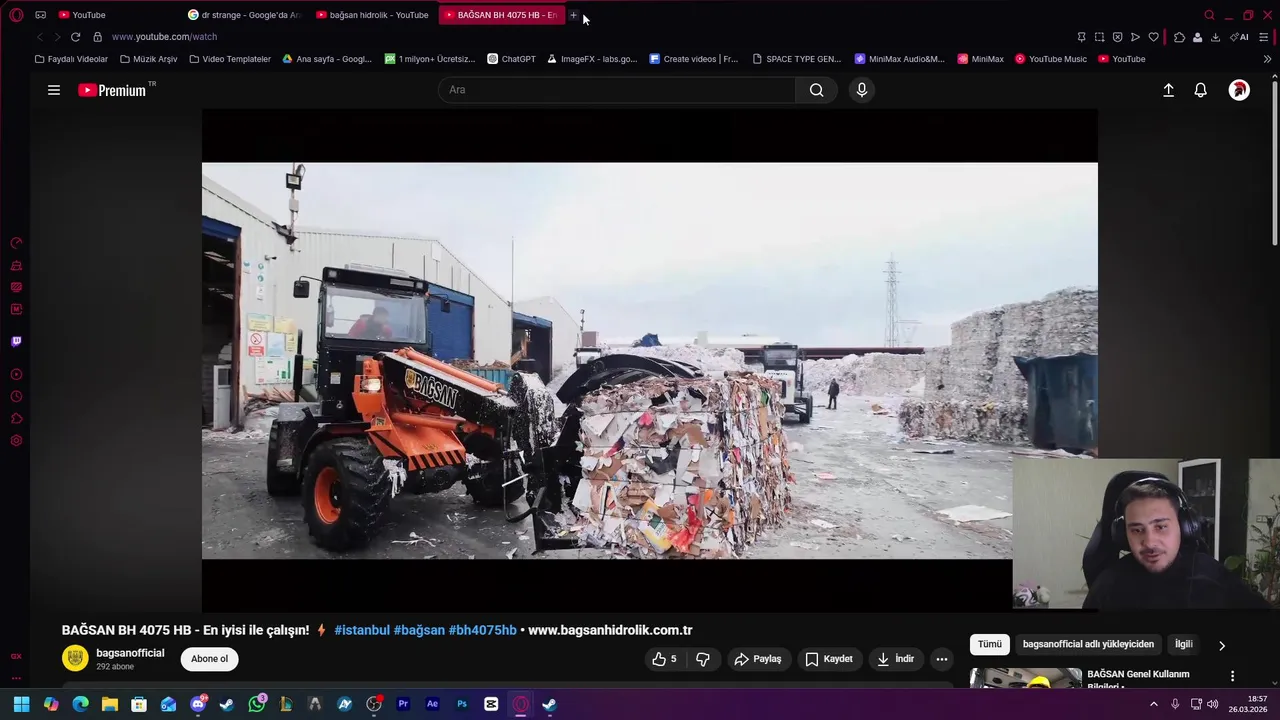Image resolution: width=1280 pixels, height=720 pixels.
Task: Open Opera extensions cube icon
Action: (x=1179, y=37)
